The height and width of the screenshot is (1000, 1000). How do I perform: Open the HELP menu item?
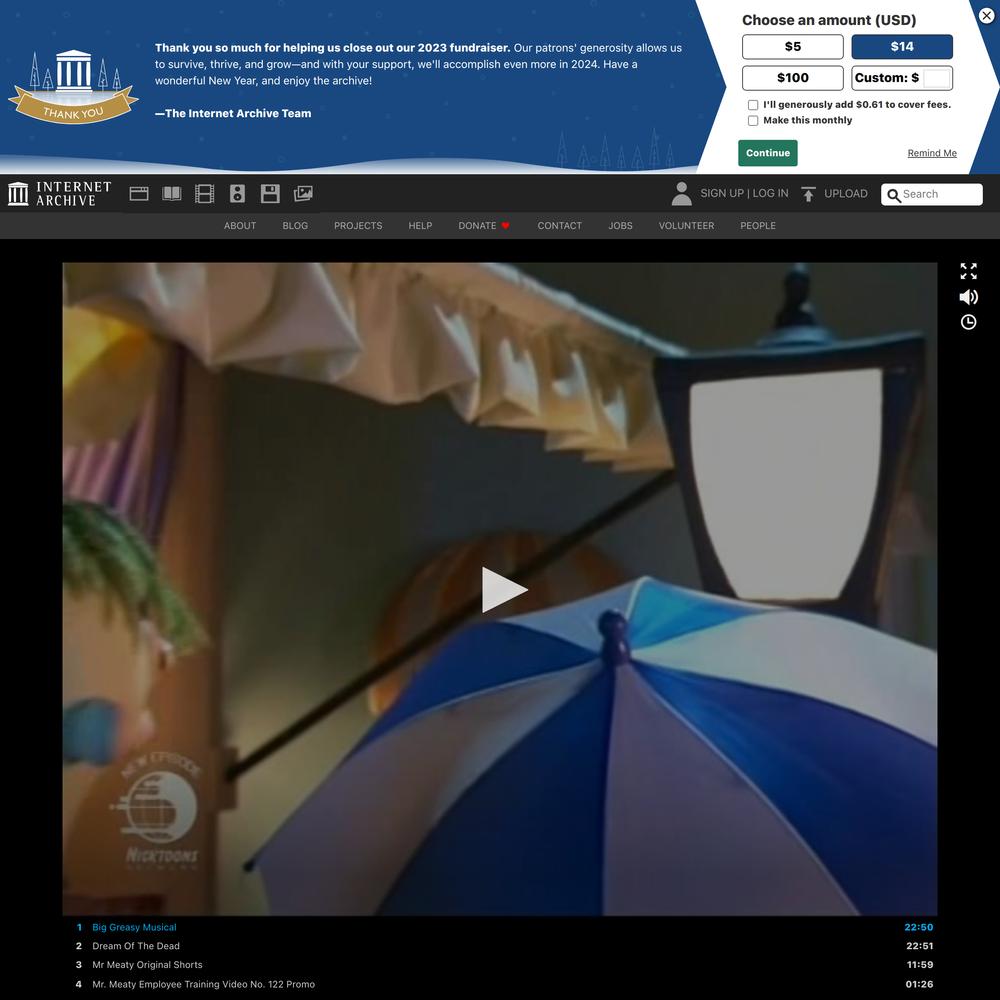(420, 226)
